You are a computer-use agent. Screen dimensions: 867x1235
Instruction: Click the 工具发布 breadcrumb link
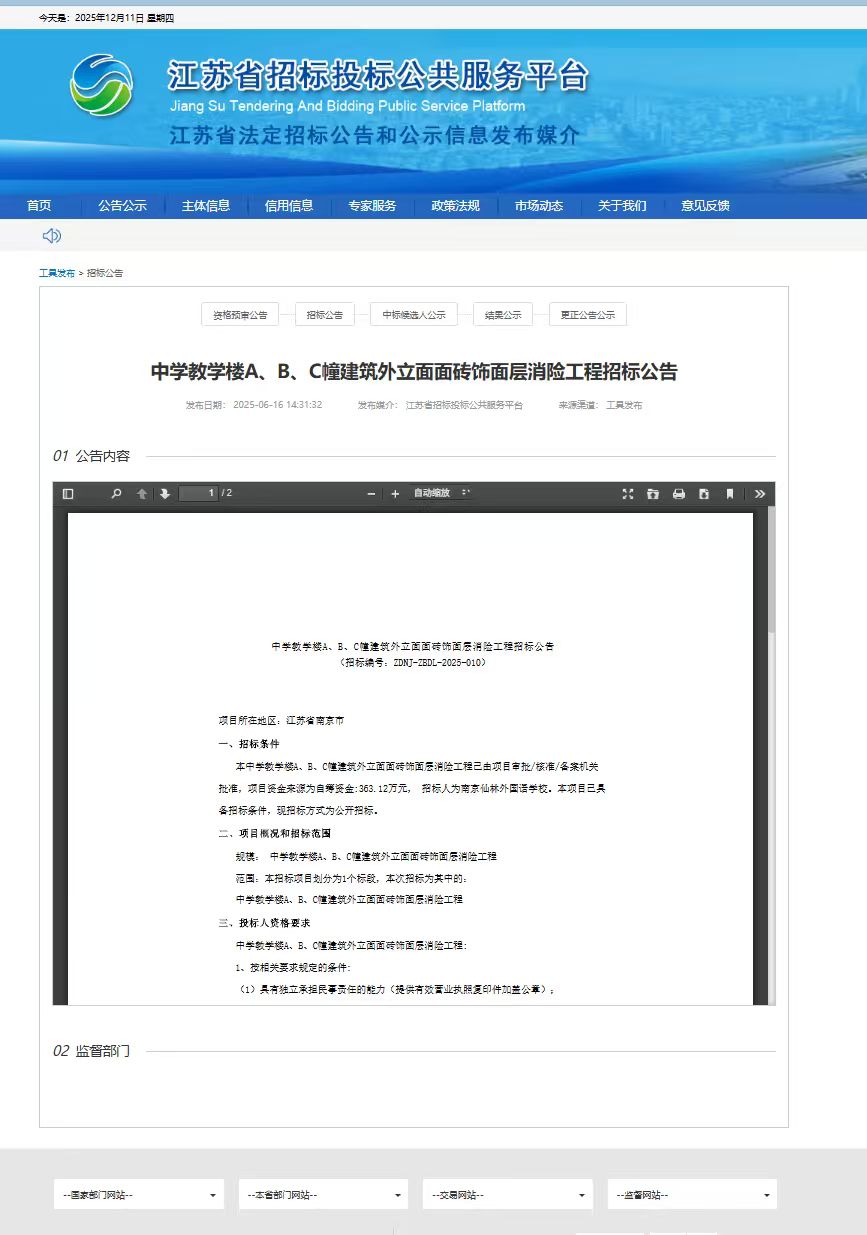[56, 273]
